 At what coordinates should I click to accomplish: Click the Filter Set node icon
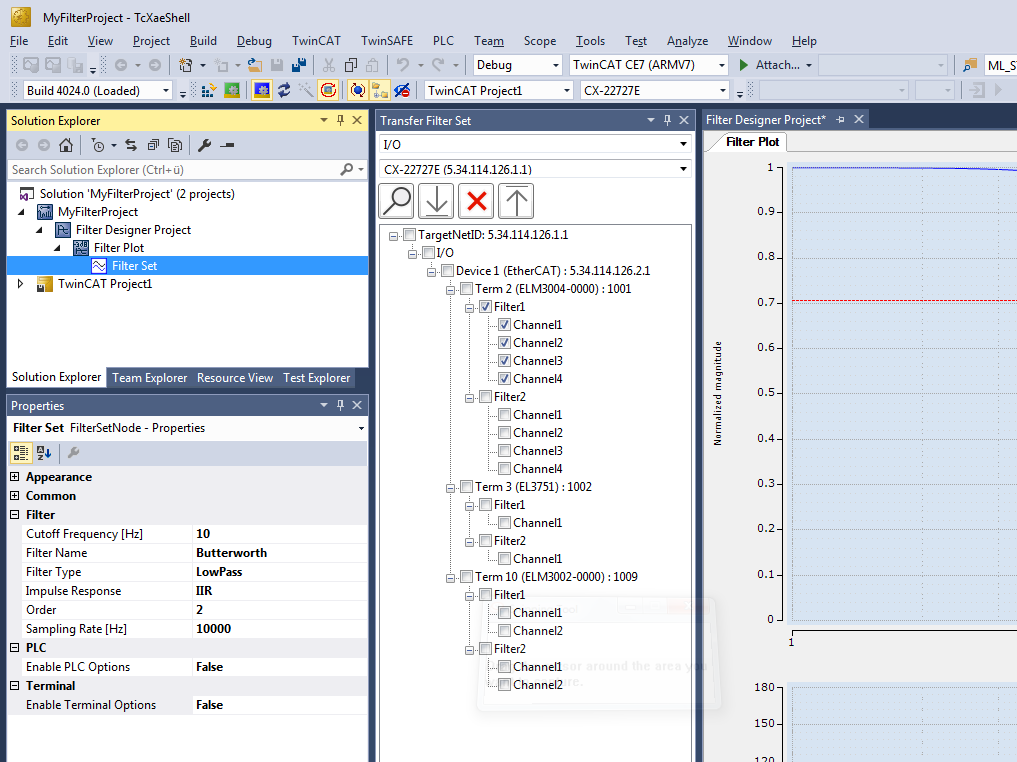[x=99, y=266]
